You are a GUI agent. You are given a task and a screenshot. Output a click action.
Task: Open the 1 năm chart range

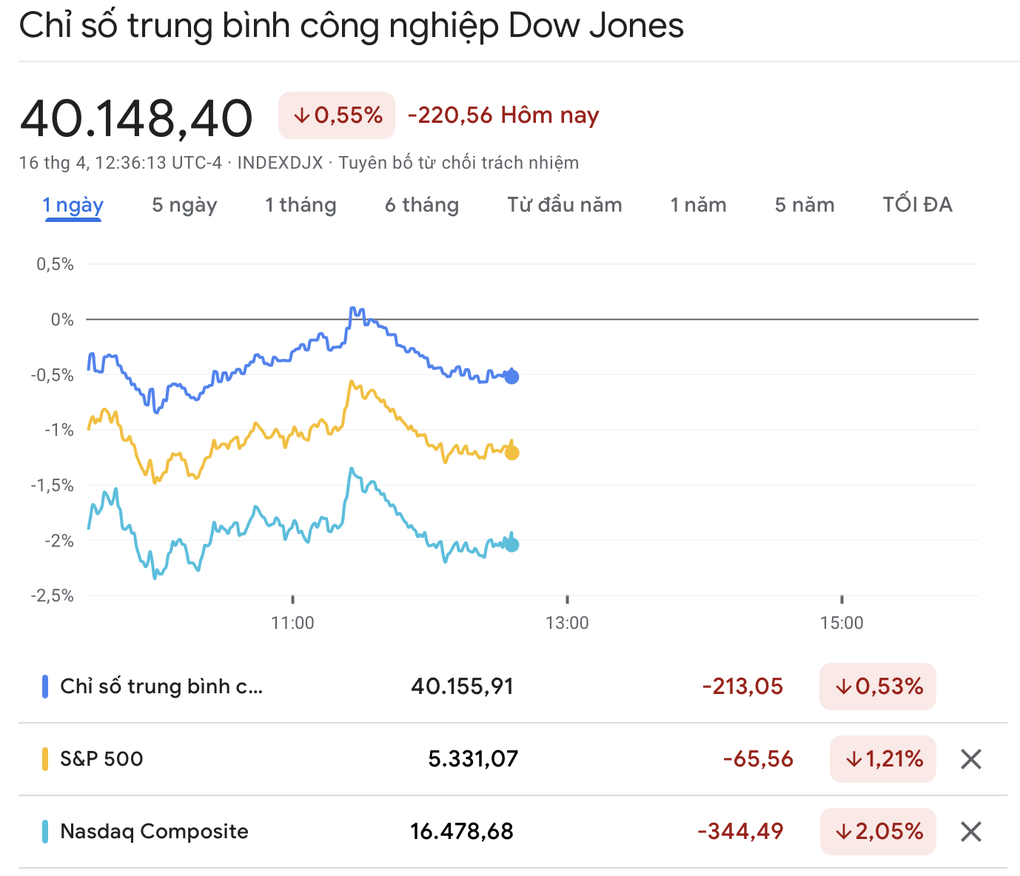pyautogui.click(x=698, y=205)
